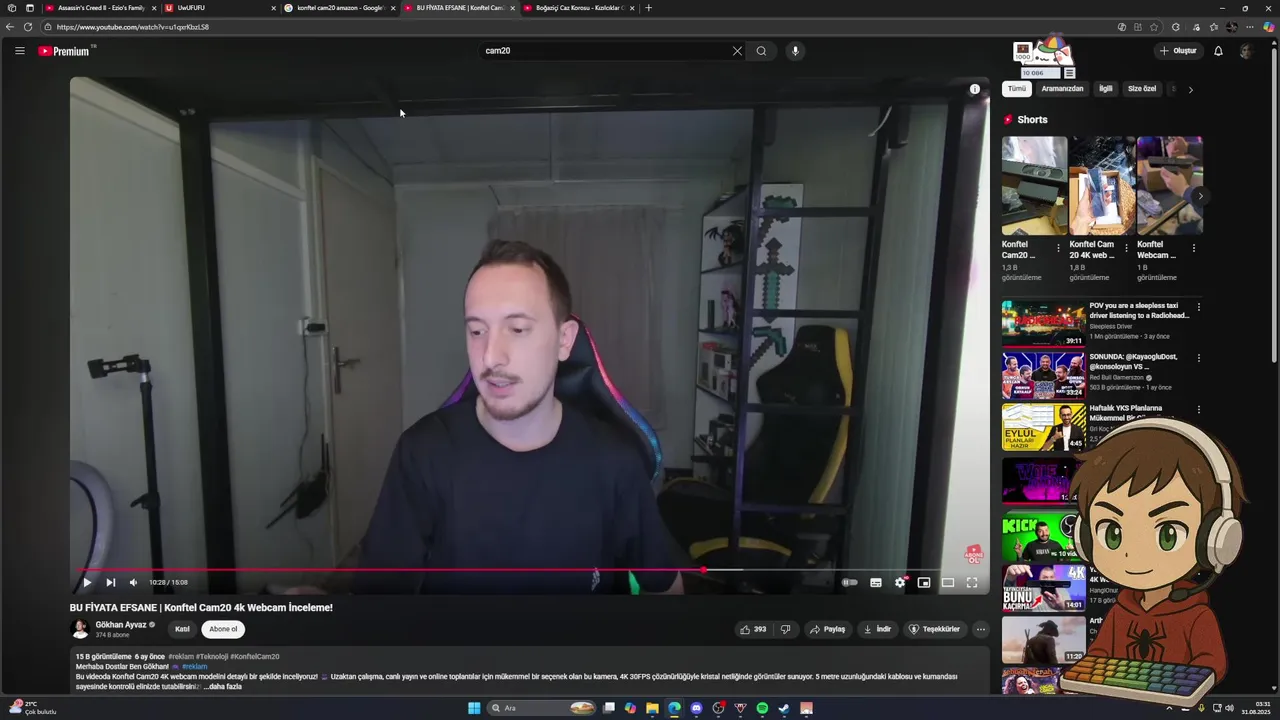Open options for POV sleepless taxi video
Image resolution: width=1280 pixels, height=720 pixels.
tap(1198, 307)
